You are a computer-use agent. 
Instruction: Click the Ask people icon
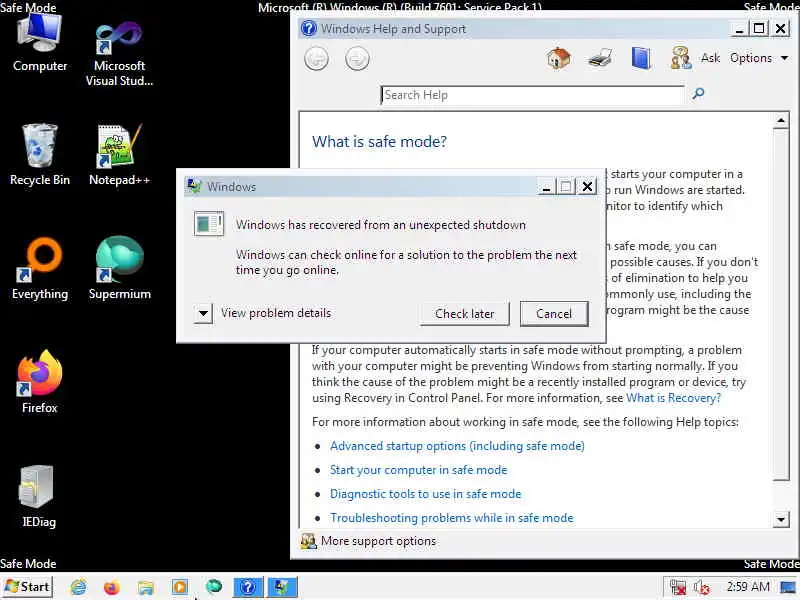(681, 58)
